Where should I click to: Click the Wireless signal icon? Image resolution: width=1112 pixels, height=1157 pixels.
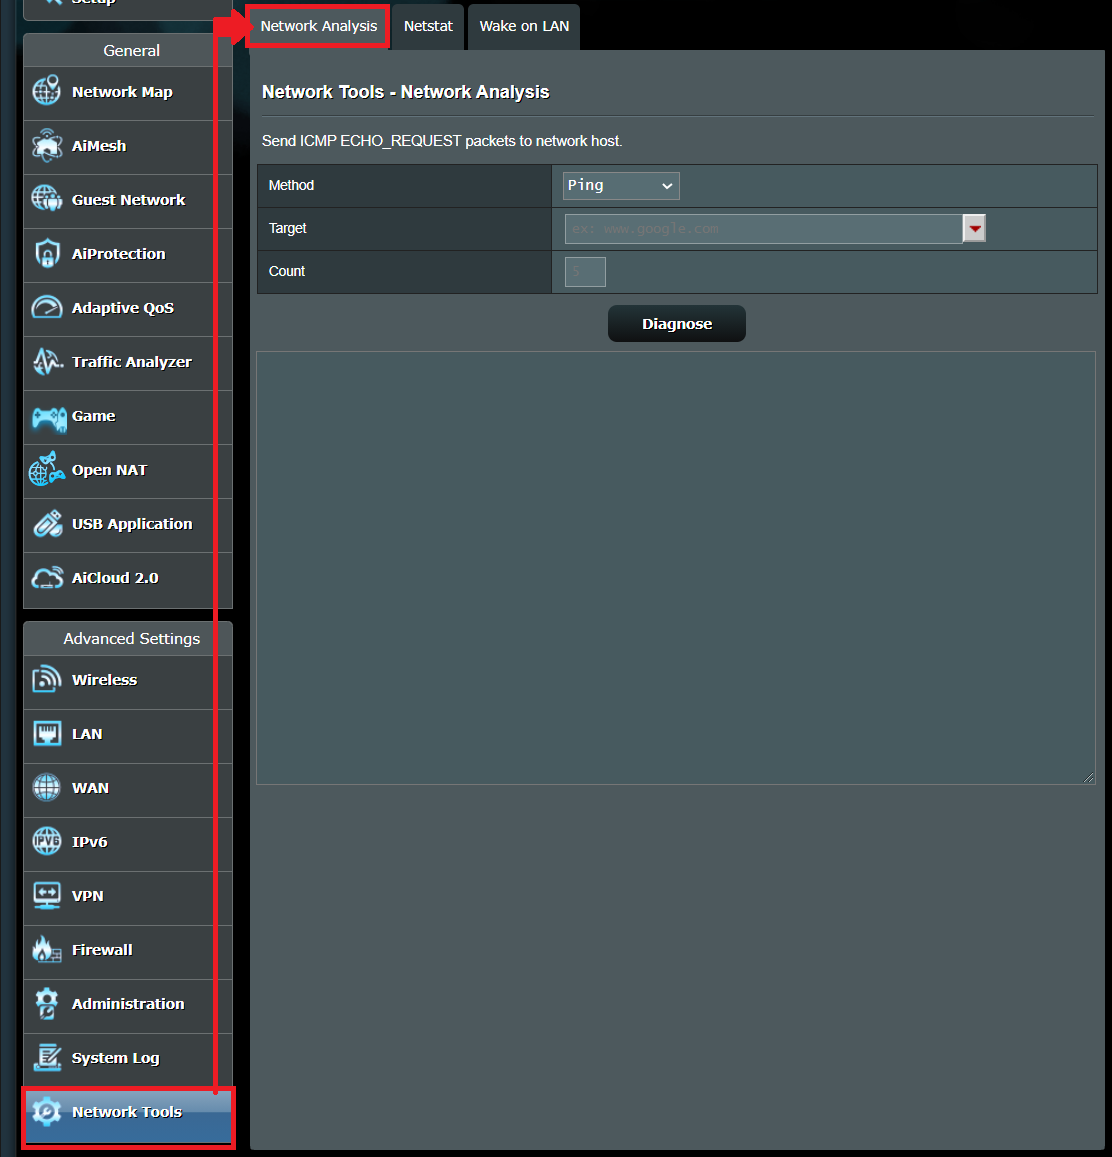click(x=46, y=680)
